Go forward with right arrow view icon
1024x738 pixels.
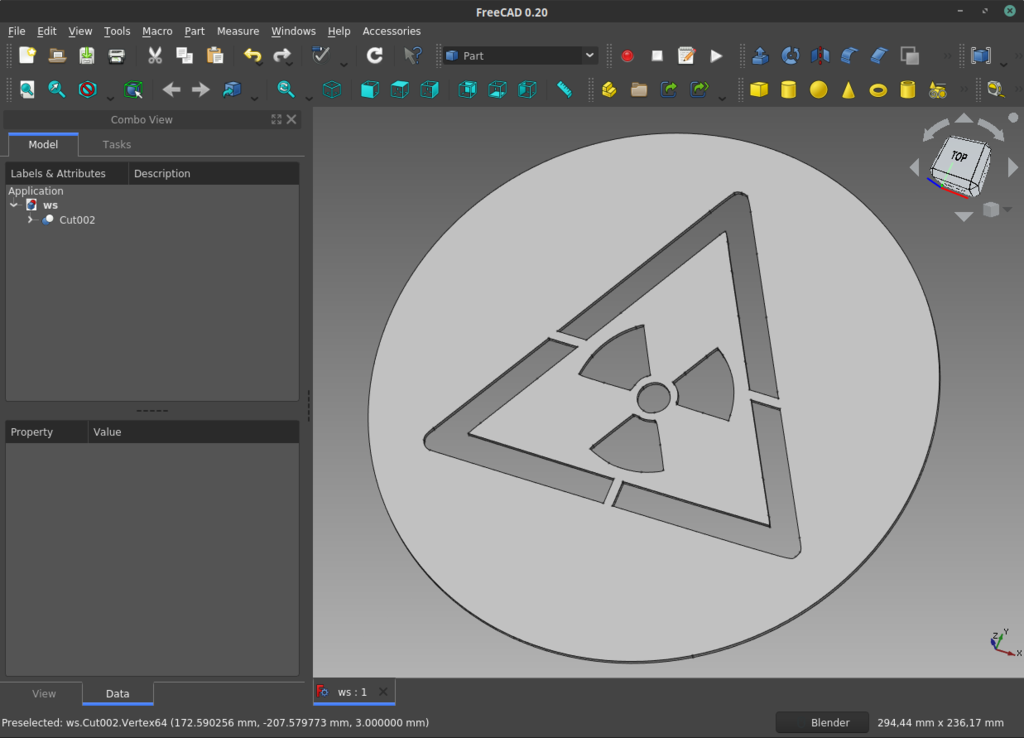200,89
